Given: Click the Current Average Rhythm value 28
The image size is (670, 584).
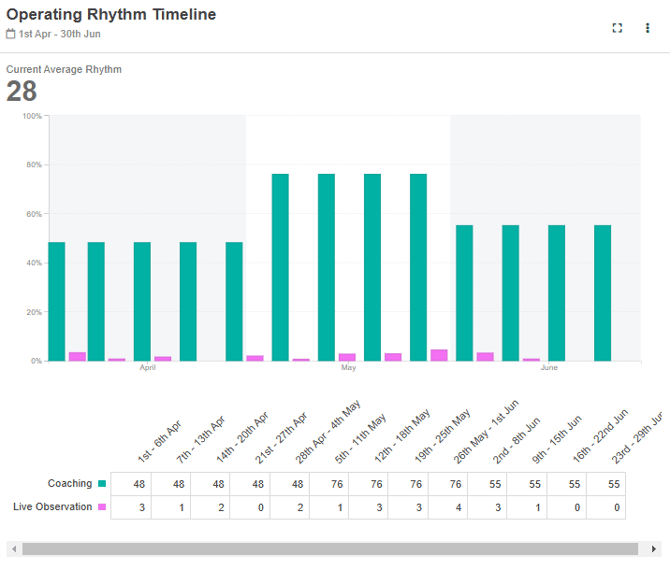Looking at the screenshot, I should click(x=22, y=92).
